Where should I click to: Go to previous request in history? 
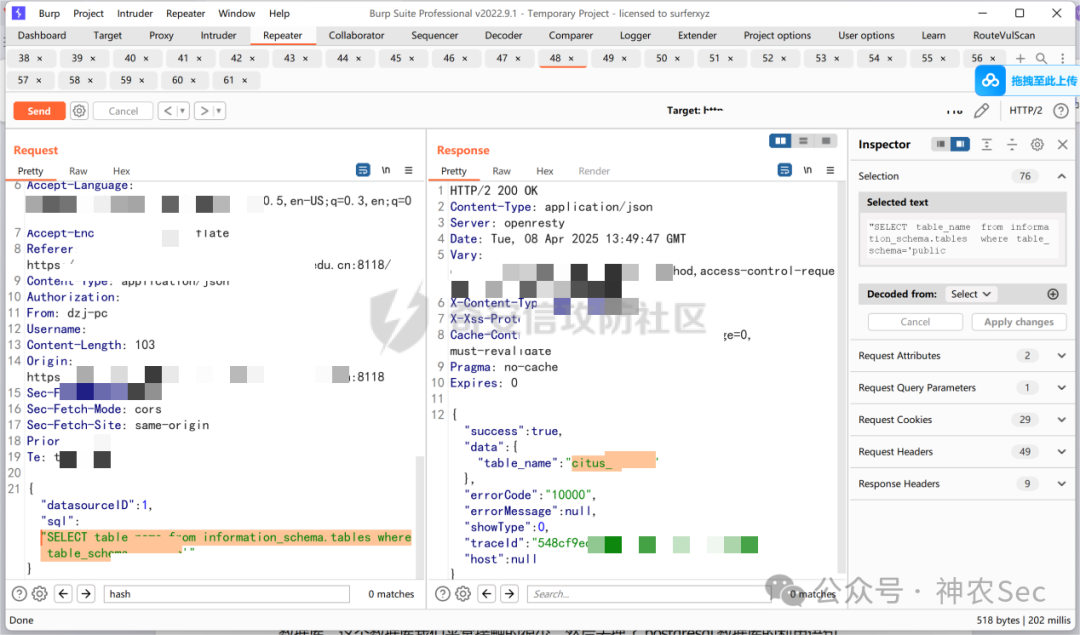[x=167, y=111]
